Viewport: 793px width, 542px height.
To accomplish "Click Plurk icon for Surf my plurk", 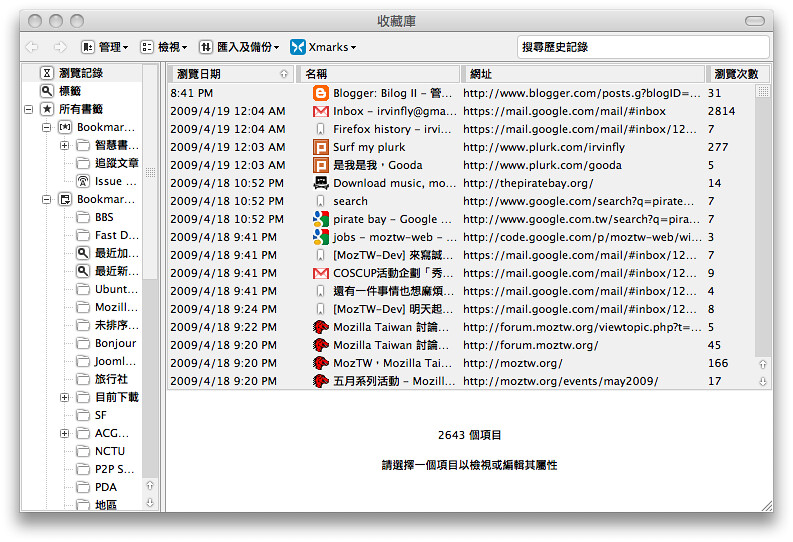I will [321, 147].
